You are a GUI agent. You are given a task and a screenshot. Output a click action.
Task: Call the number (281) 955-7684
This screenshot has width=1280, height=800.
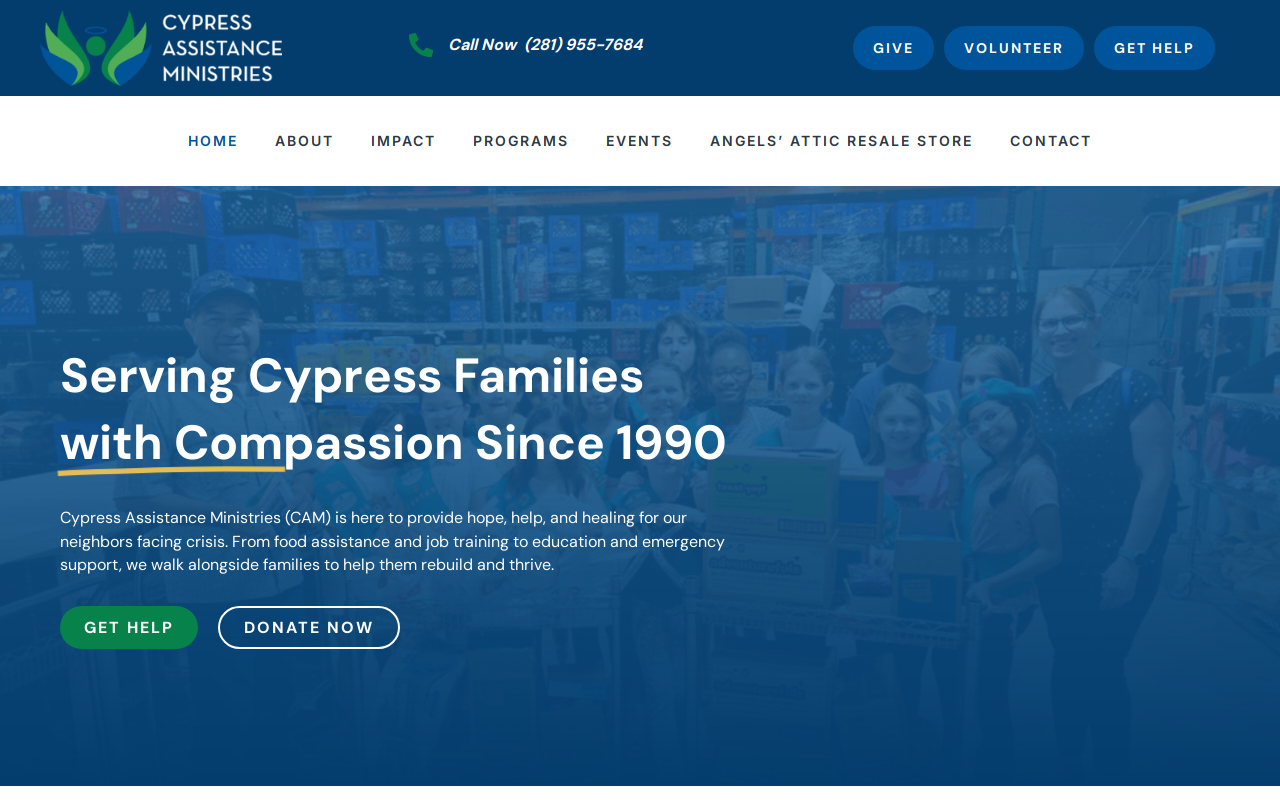(584, 45)
